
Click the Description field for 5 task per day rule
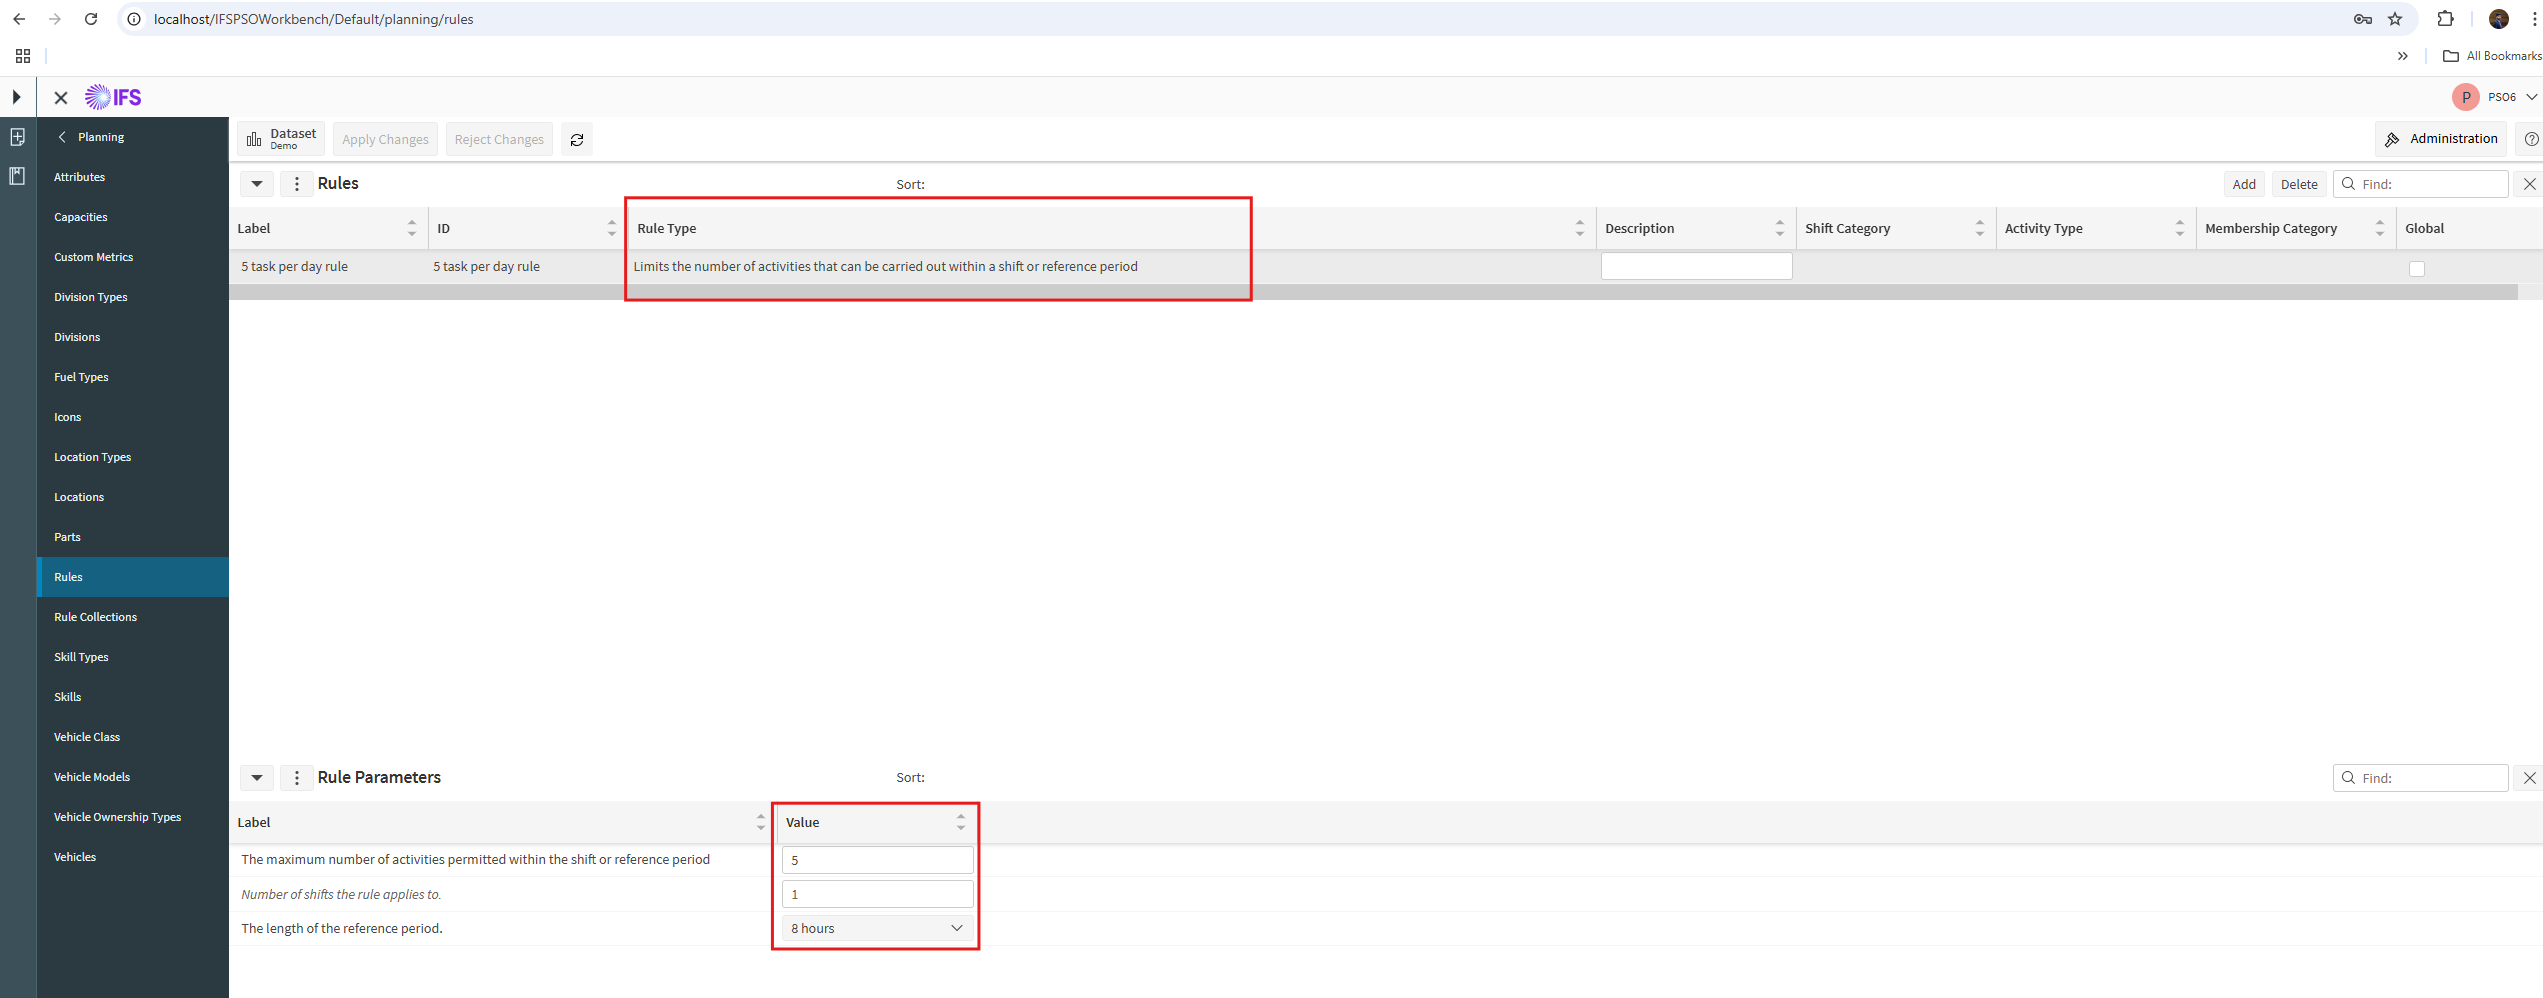(1696, 266)
